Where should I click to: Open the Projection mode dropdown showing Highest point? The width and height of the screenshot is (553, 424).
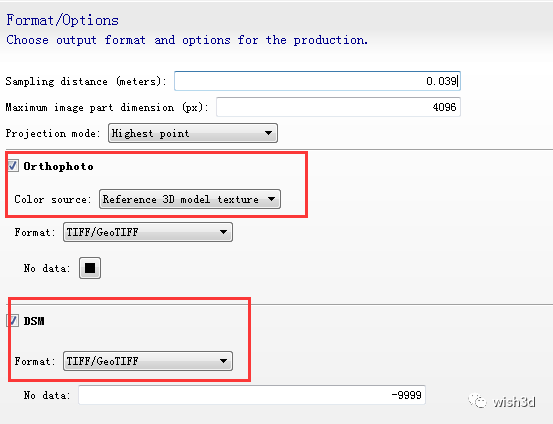pos(193,133)
